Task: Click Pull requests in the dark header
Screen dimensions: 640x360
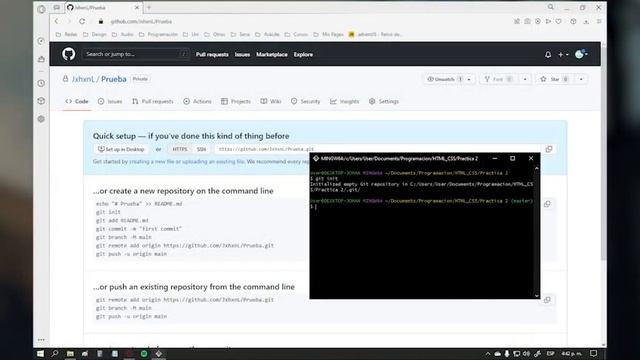Action: (x=212, y=54)
